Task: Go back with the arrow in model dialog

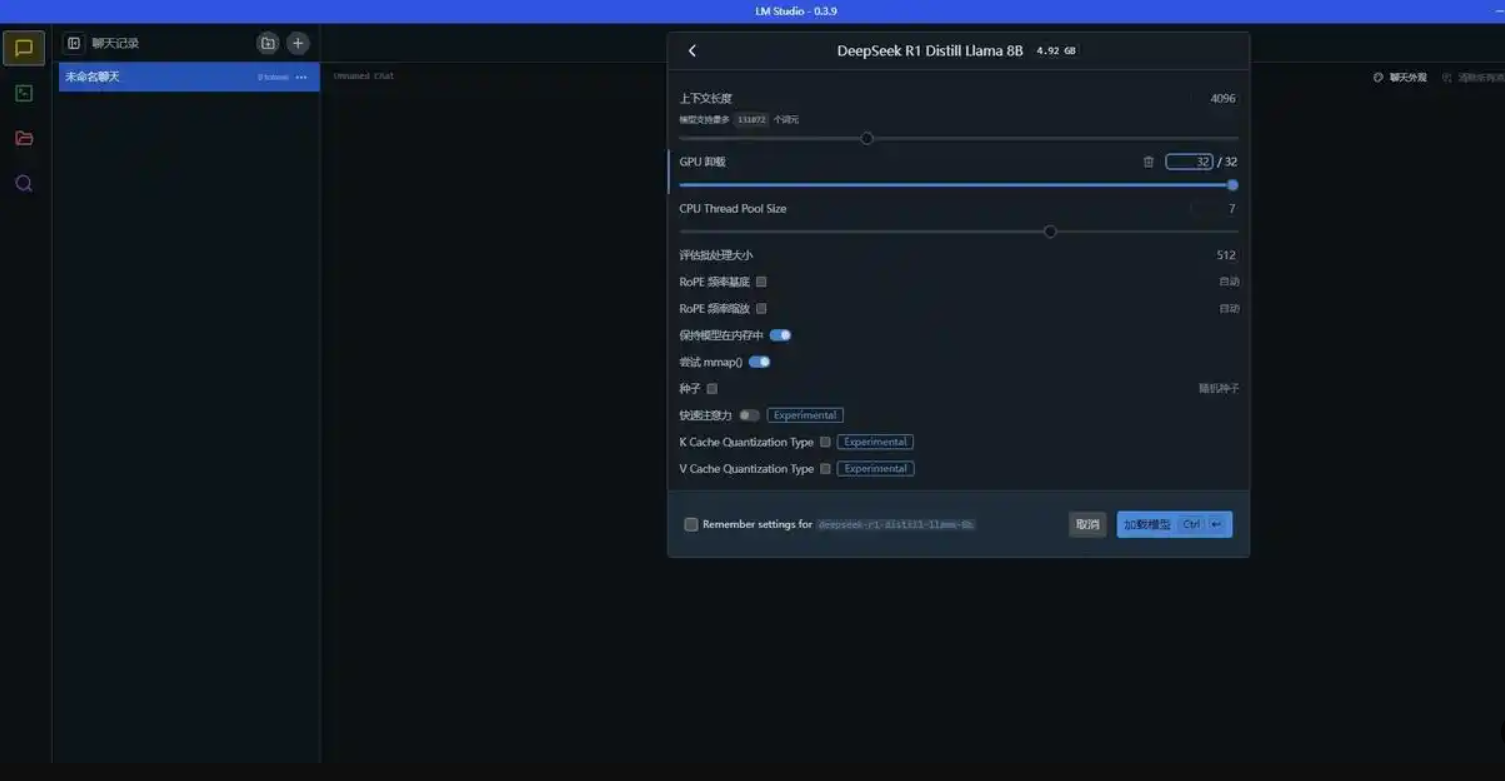Action: (692, 51)
